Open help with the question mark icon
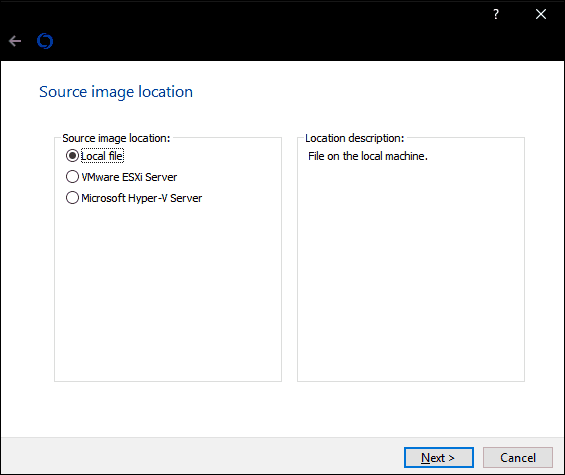Image resolution: width=565 pixels, height=475 pixels. [x=496, y=14]
